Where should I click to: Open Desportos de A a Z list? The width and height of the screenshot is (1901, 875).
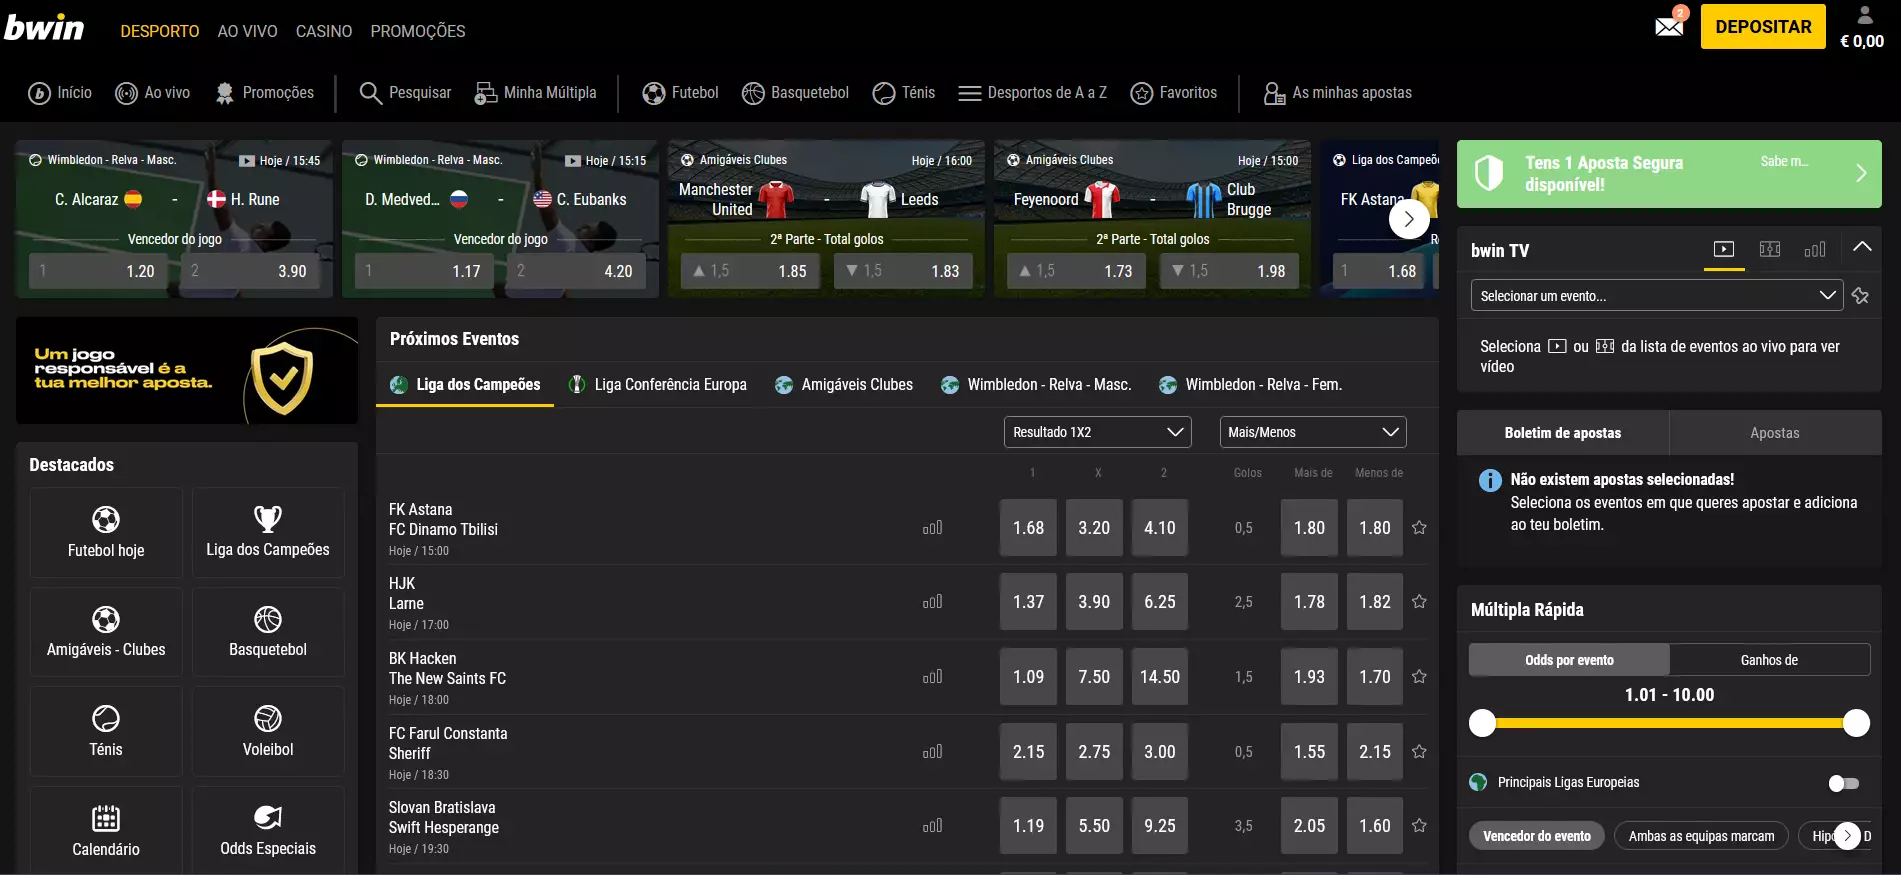[x=1032, y=93]
